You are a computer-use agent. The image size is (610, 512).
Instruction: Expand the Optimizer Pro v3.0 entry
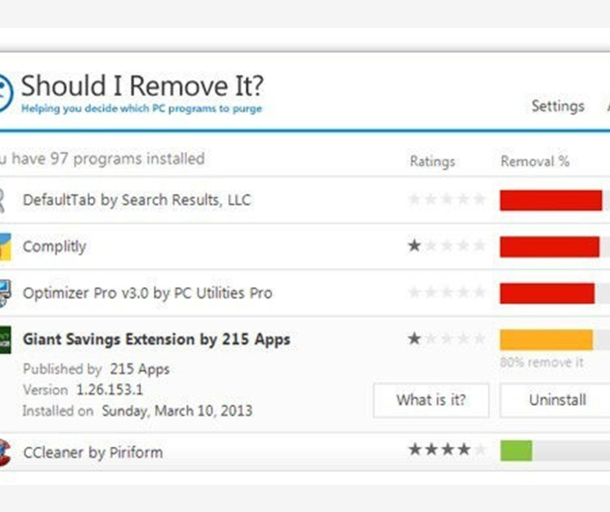pos(305,293)
